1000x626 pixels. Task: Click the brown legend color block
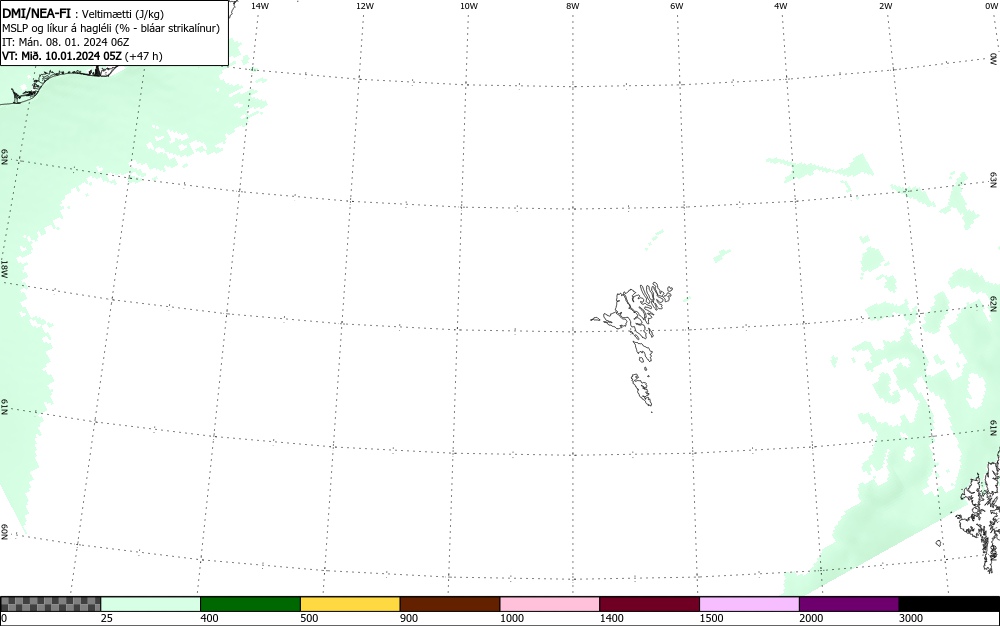pyautogui.click(x=450, y=604)
